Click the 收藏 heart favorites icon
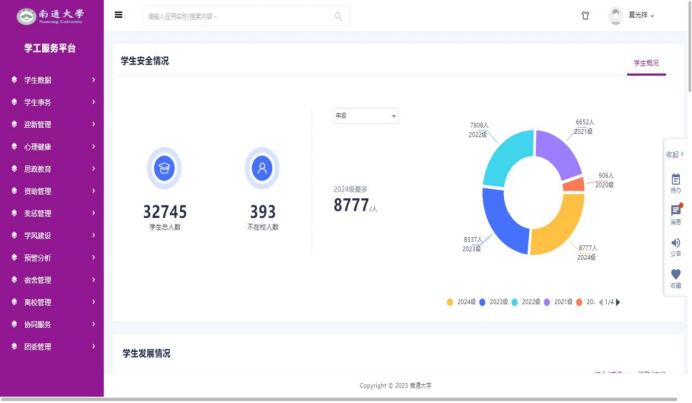This screenshot has height=403, width=692. [676, 278]
